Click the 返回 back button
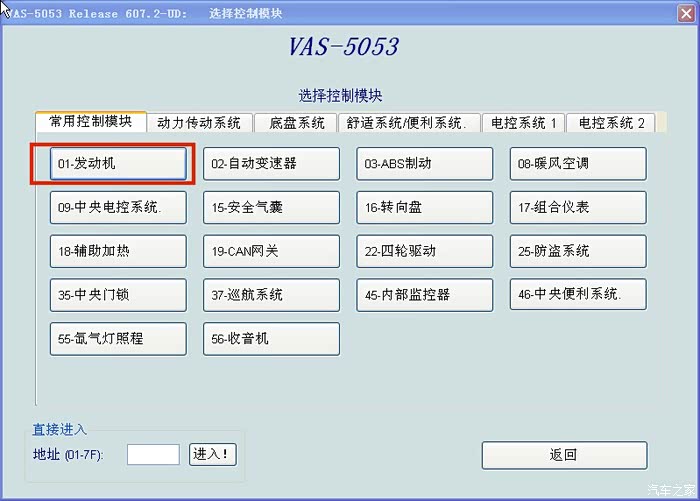The image size is (700, 501). 564,455
